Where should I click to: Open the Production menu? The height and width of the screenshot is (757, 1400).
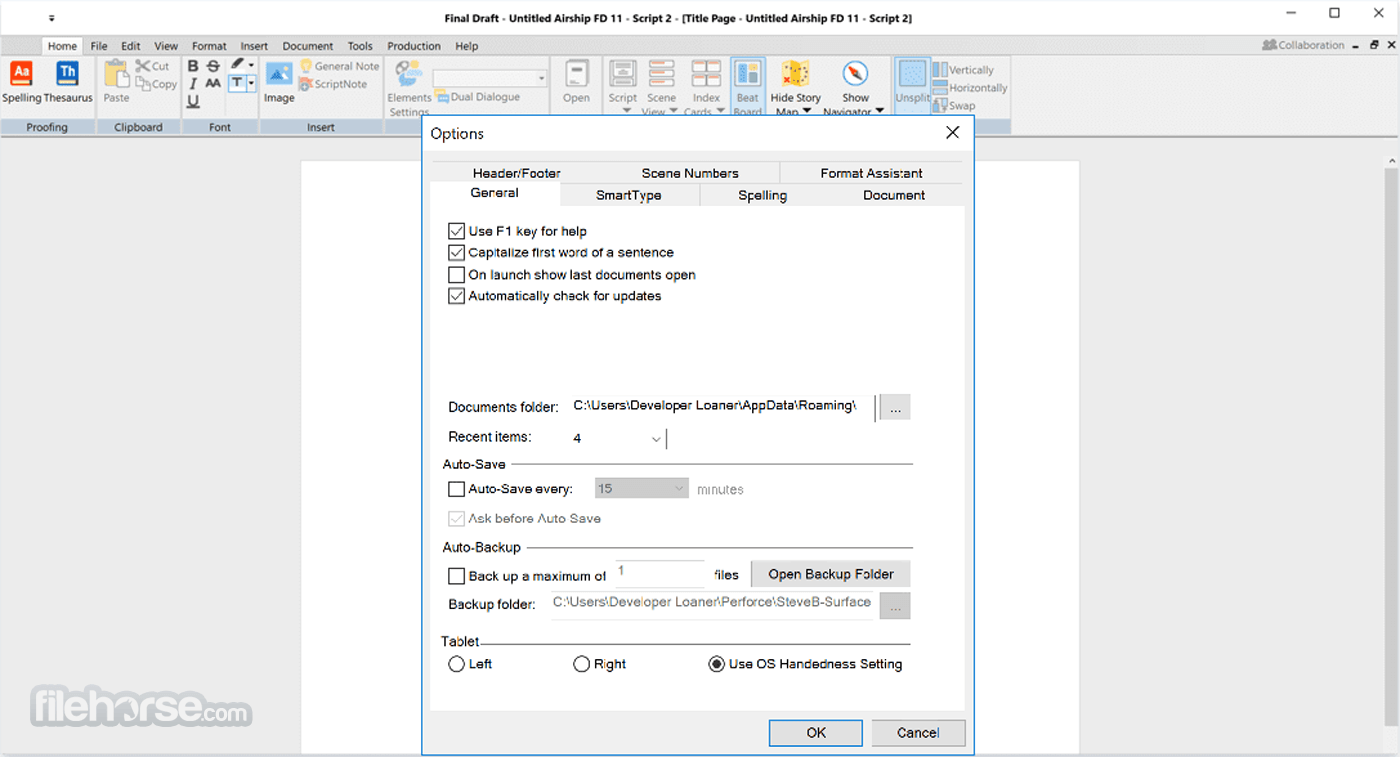(x=414, y=46)
